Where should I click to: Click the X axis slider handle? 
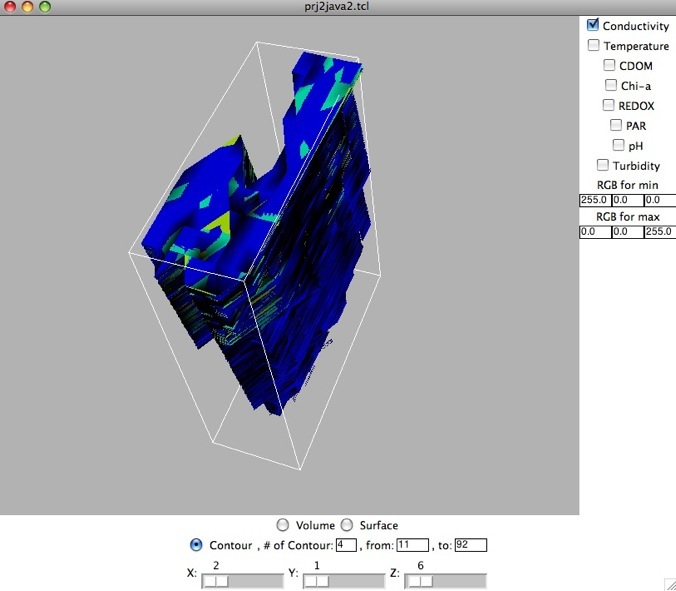point(216,582)
